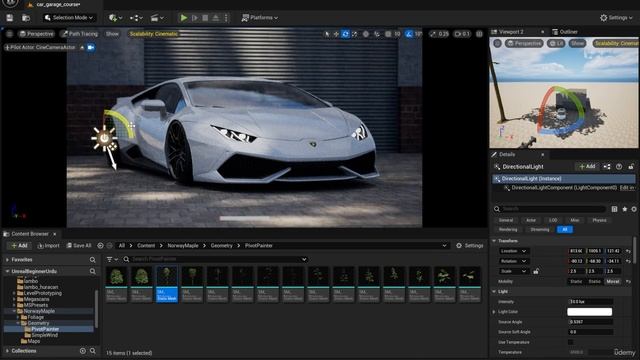
Task: Open the camera speed setting 0.1
Action: pos(462,34)
